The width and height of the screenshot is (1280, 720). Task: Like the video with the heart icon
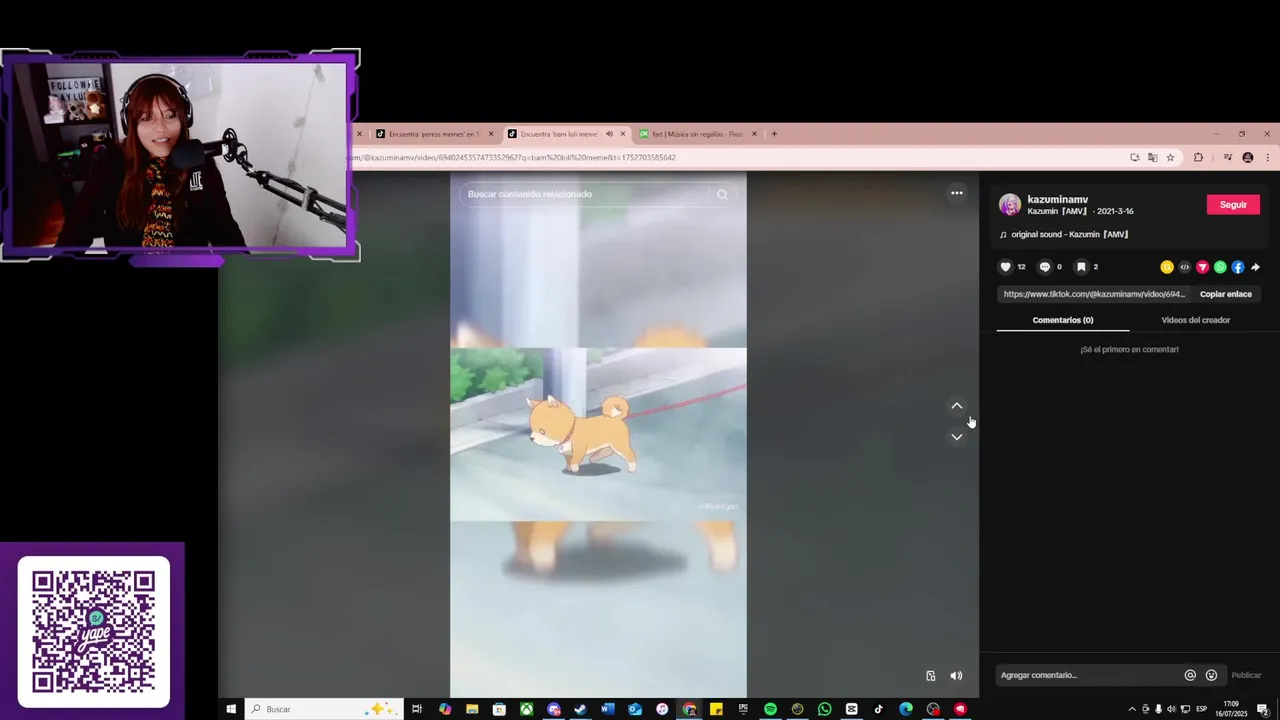click(1005, 267)
